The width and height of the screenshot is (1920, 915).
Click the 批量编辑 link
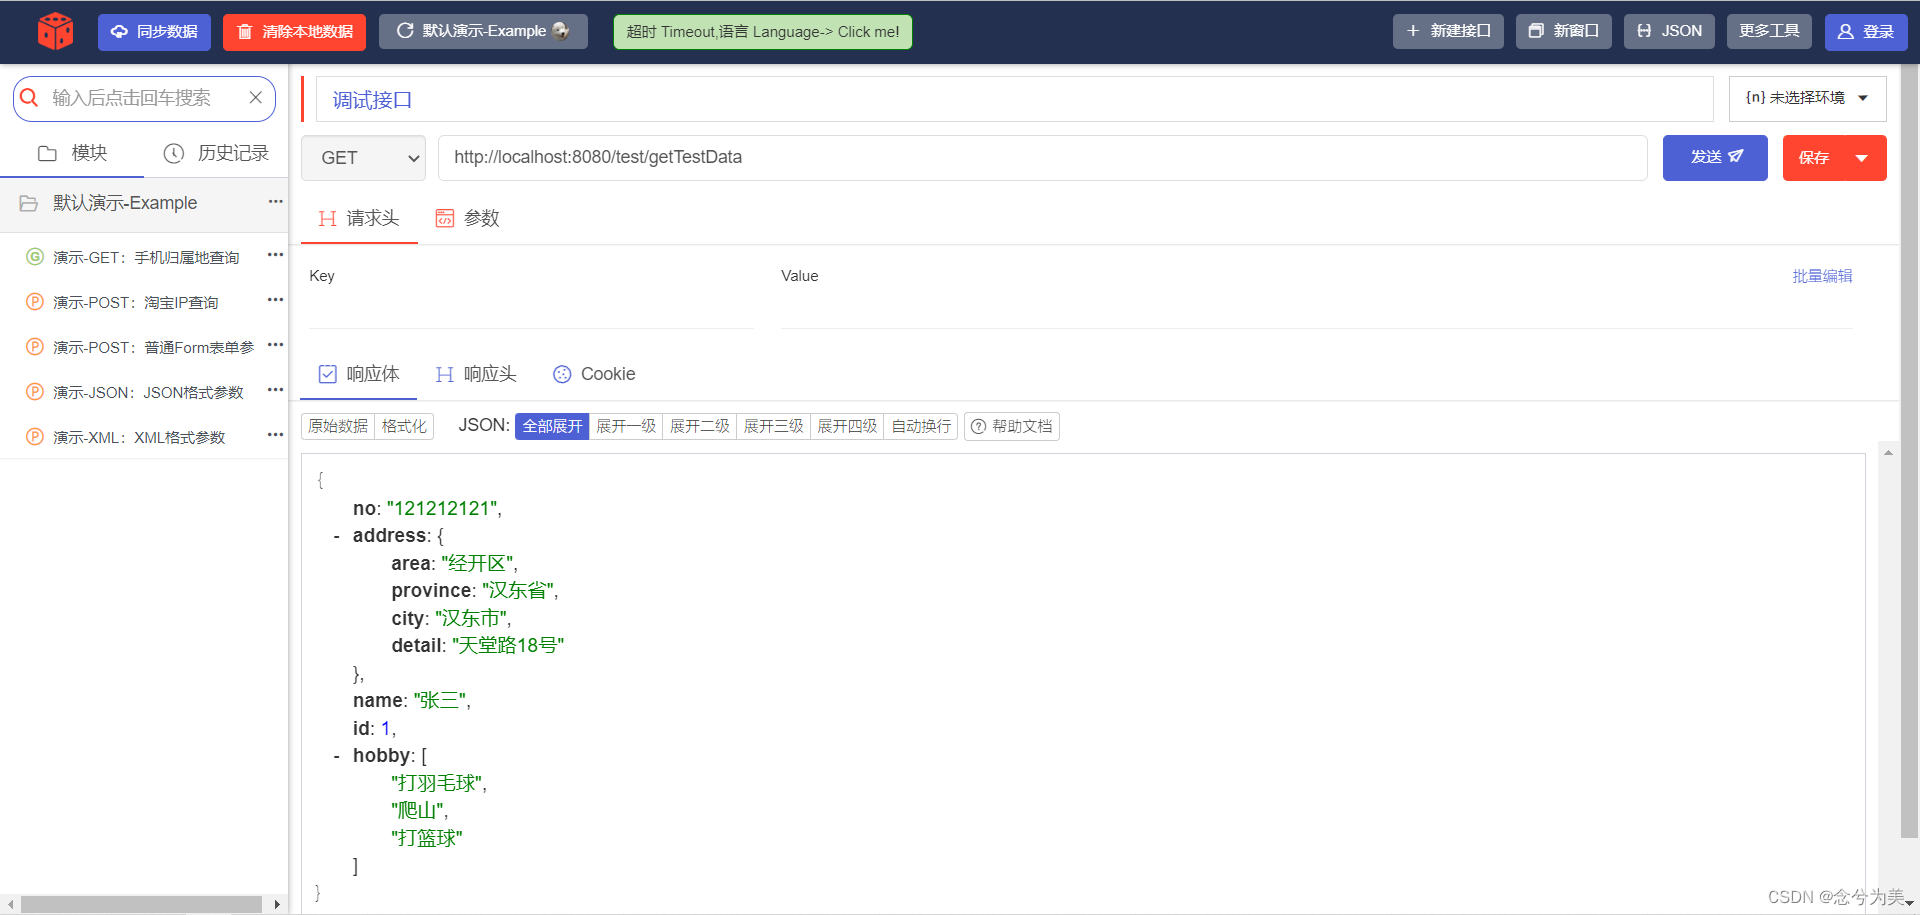(x=1822, y=276)
